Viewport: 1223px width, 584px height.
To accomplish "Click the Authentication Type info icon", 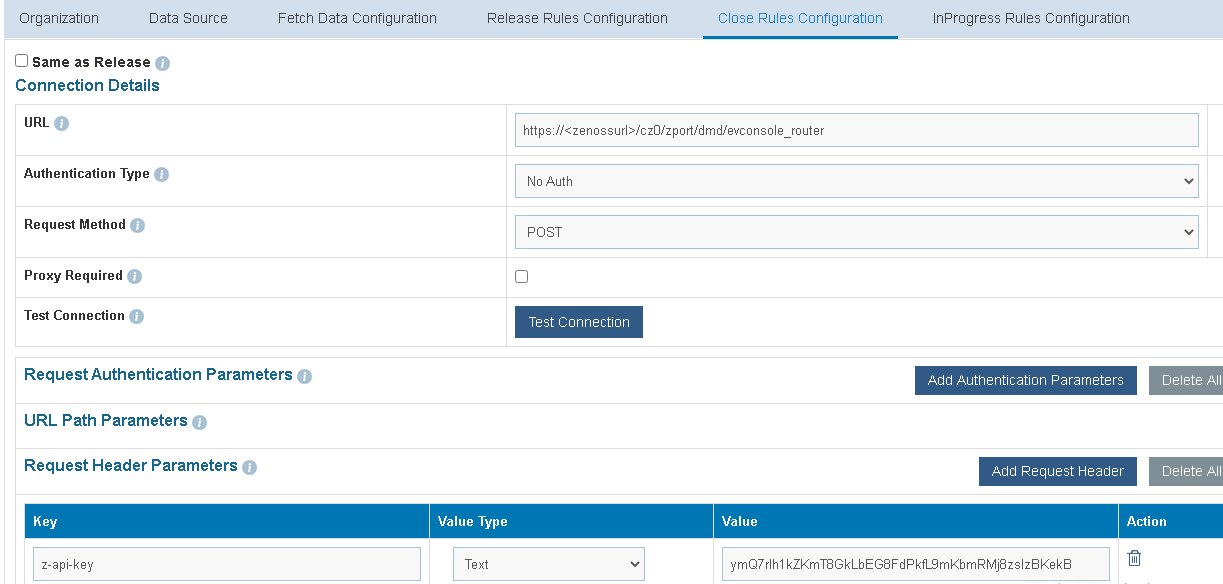I will (162, 175).
